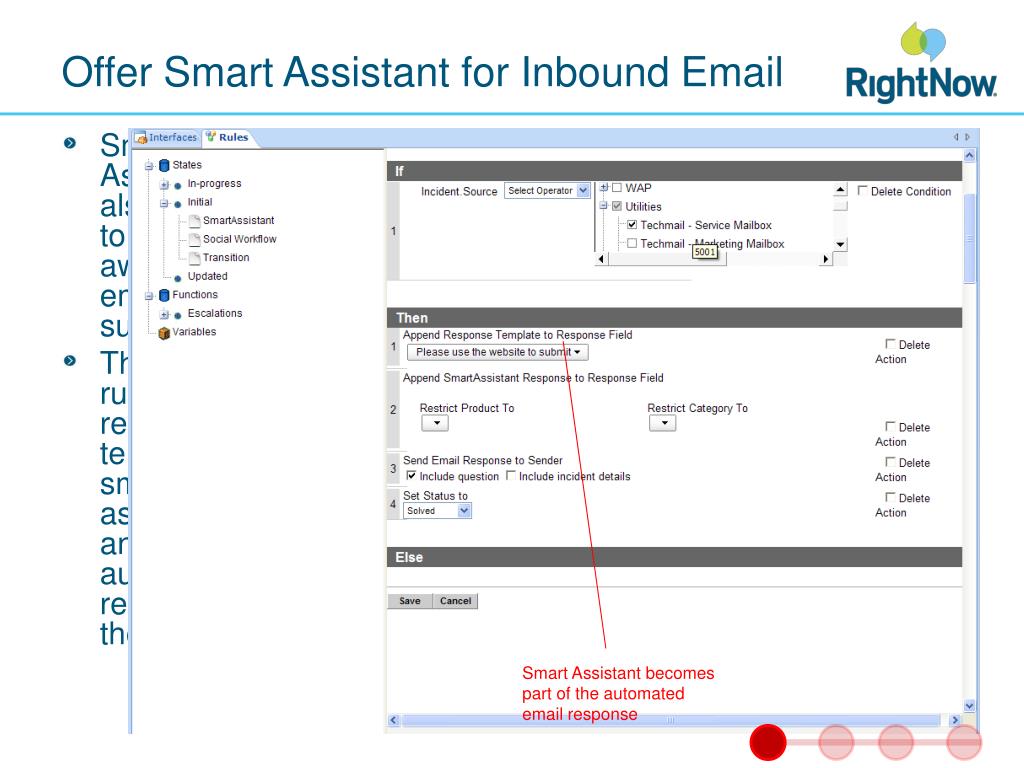
Task: Select the Updated state
Action: point(208,276)
